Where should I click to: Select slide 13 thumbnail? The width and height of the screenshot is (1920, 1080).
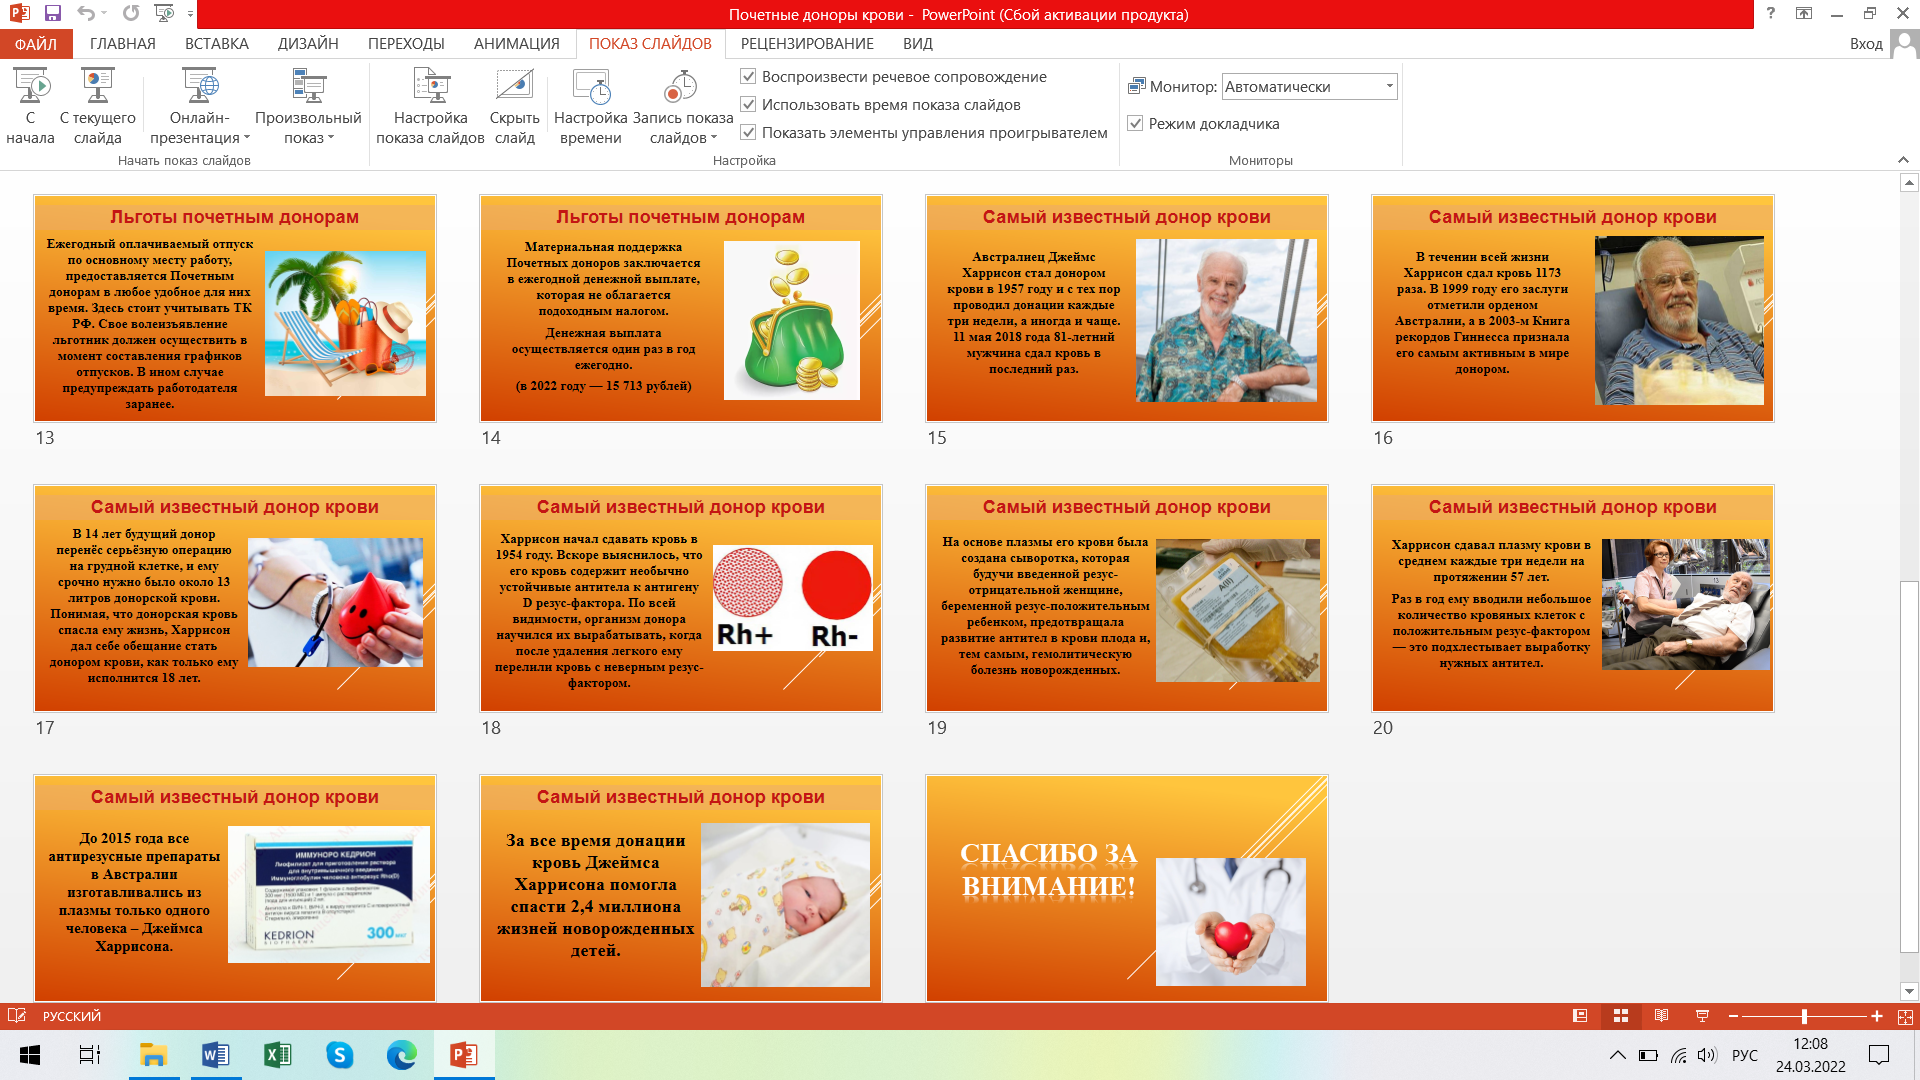click(x=235, y=308)
